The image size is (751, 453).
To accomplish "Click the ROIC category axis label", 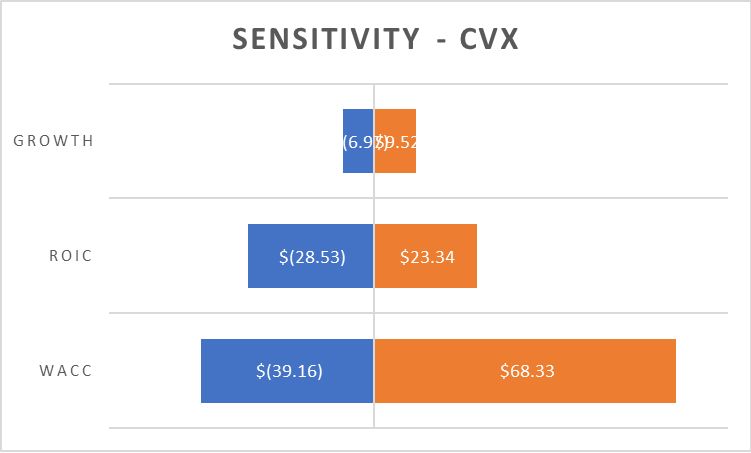I will click(70, 256).
